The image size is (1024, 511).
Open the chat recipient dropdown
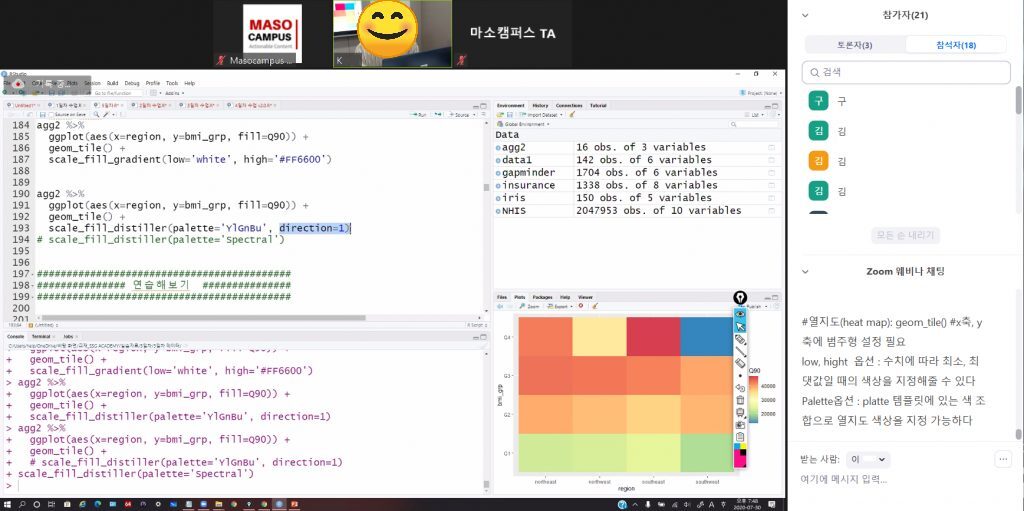coord(867,459)
